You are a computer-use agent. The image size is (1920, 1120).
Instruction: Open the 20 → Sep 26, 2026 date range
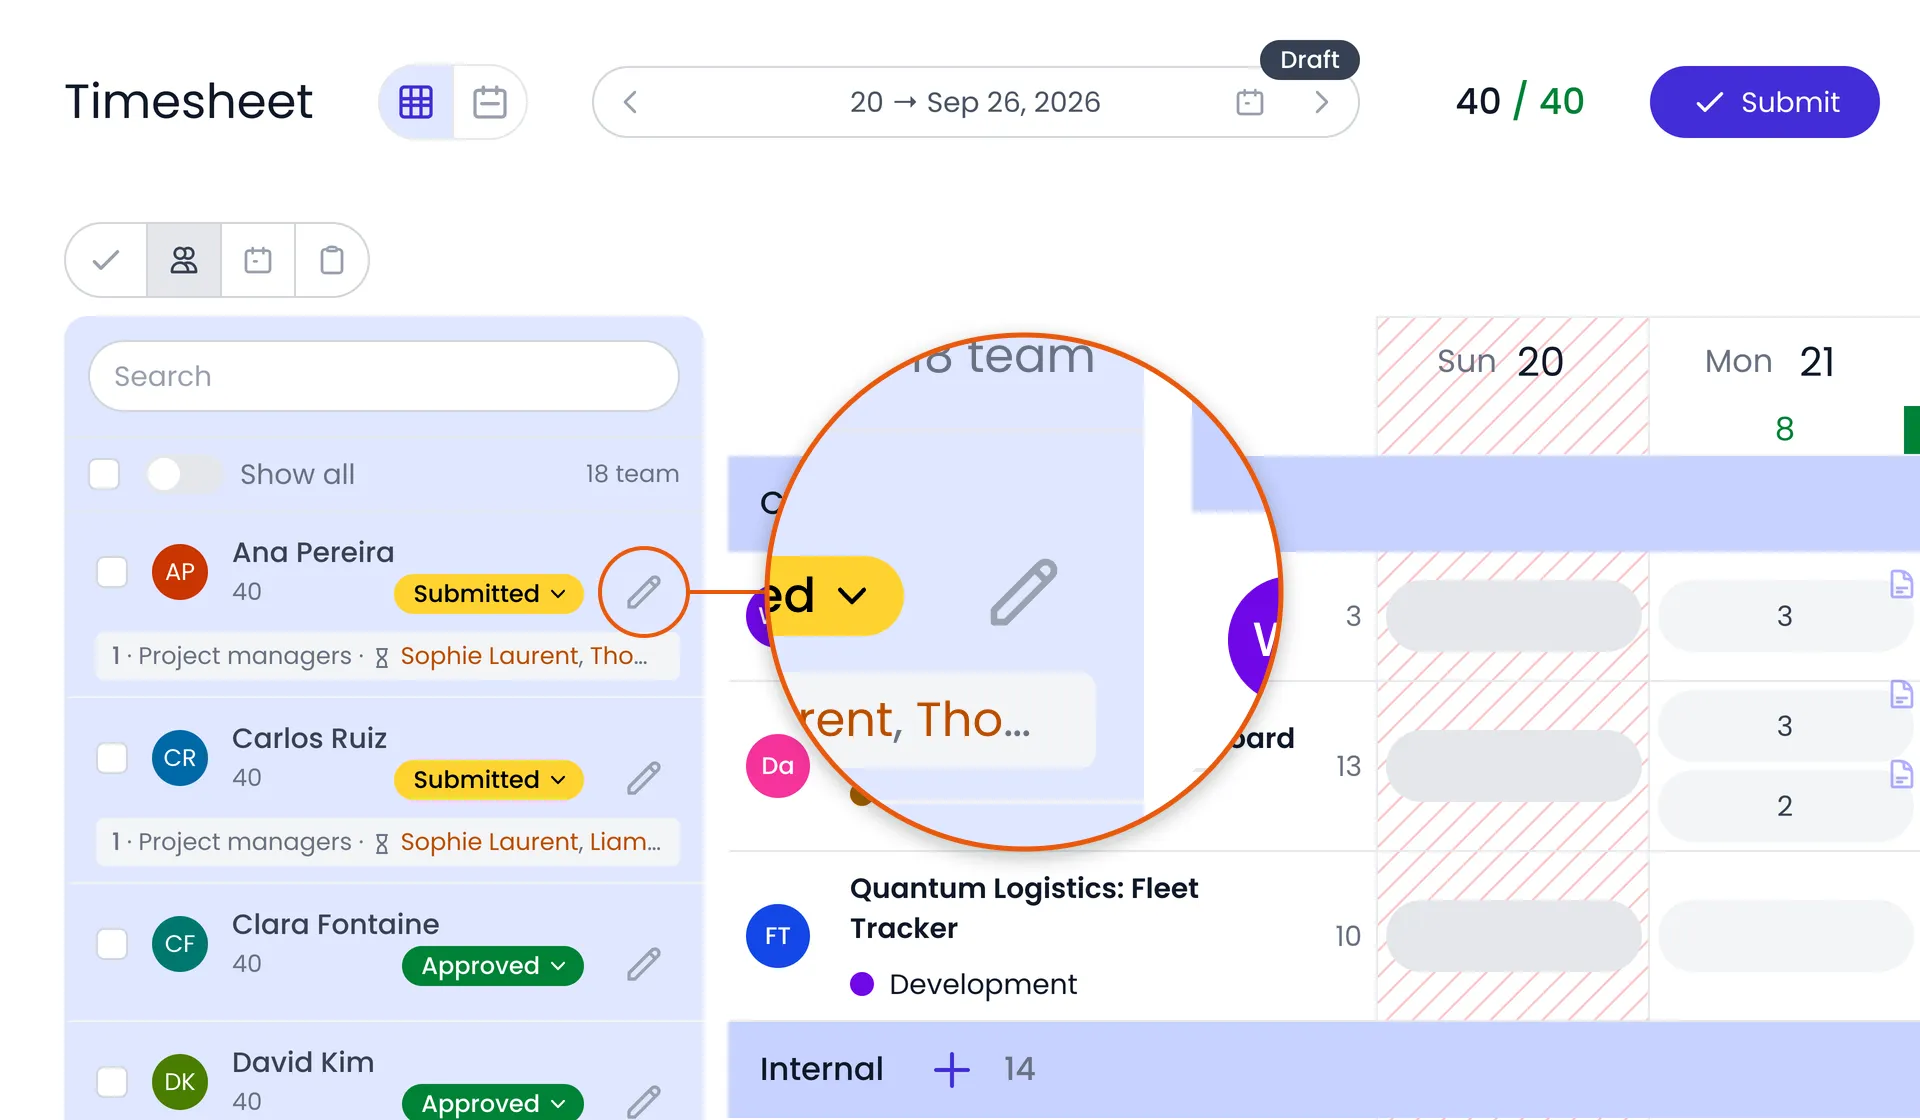pos(975,102)
